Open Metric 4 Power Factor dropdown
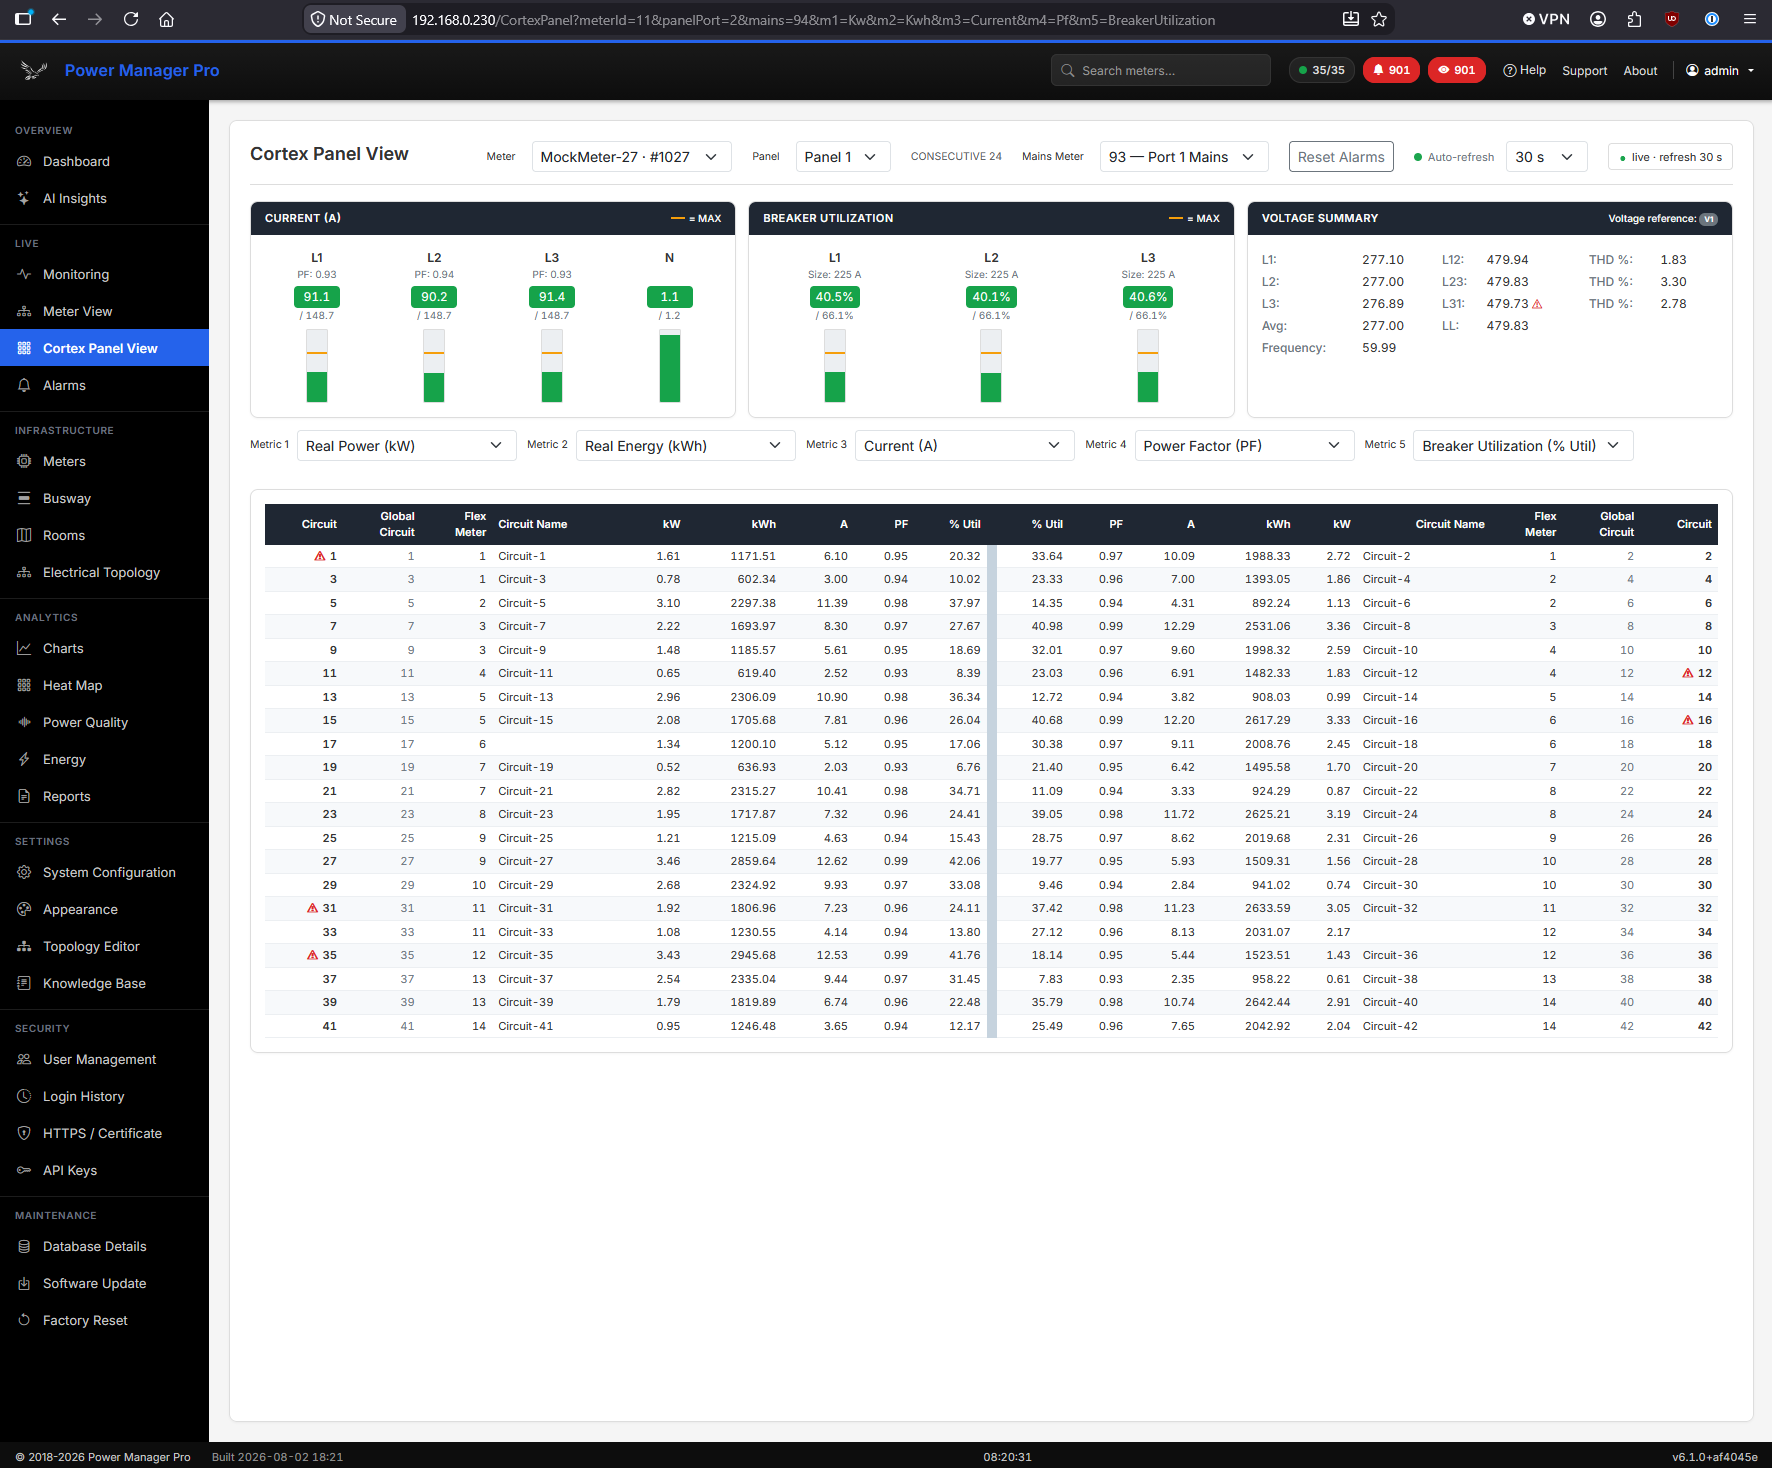The image size is (1772, 1468). (x=1243, y=446)
